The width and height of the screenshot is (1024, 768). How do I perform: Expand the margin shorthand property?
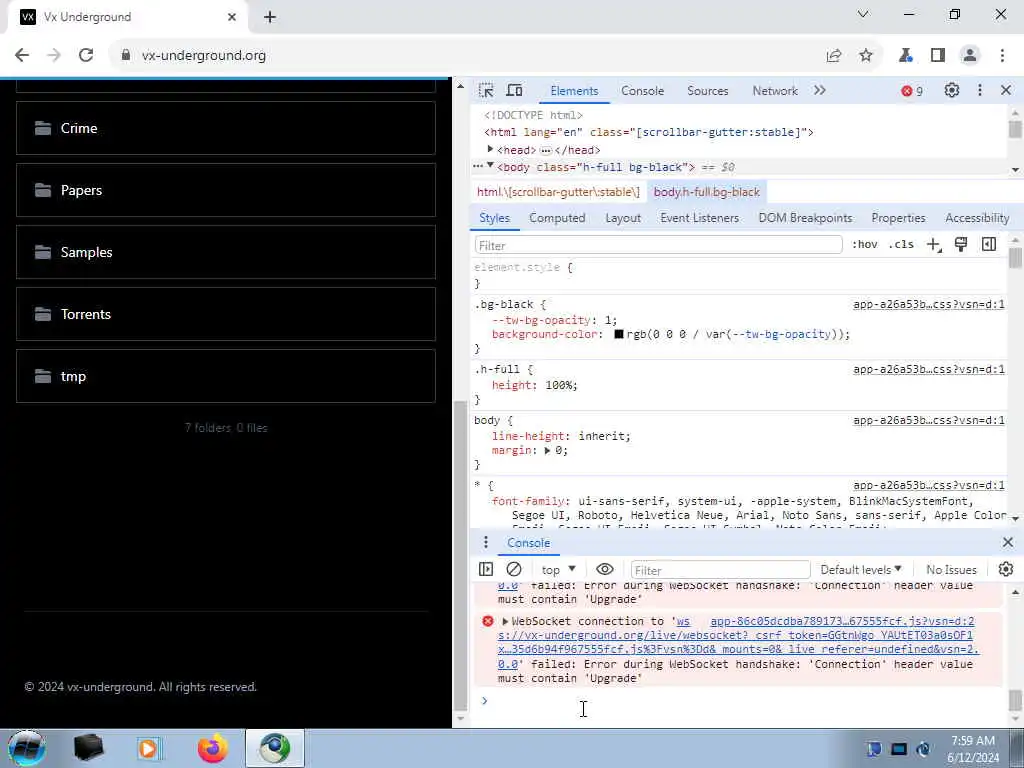tap(547, 451)
